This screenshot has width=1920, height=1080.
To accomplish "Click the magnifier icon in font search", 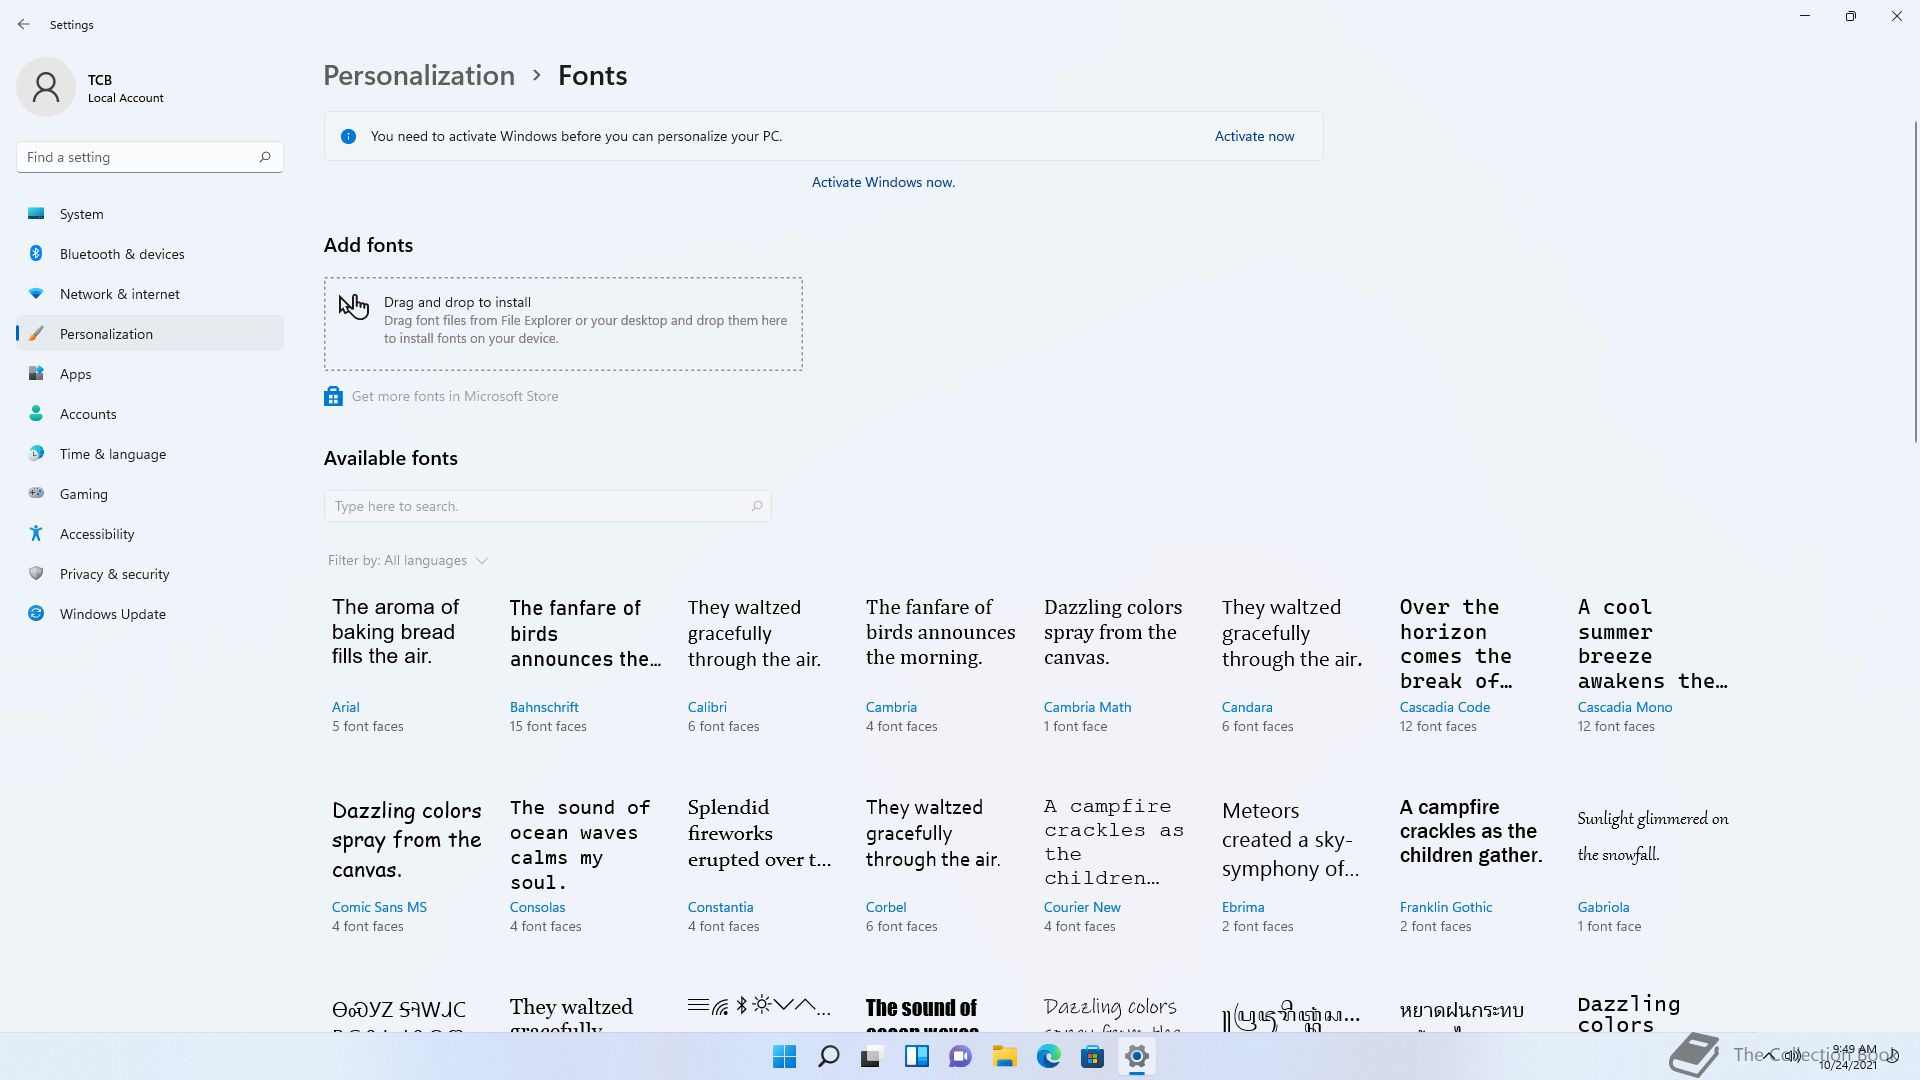I will pos(757,506).
